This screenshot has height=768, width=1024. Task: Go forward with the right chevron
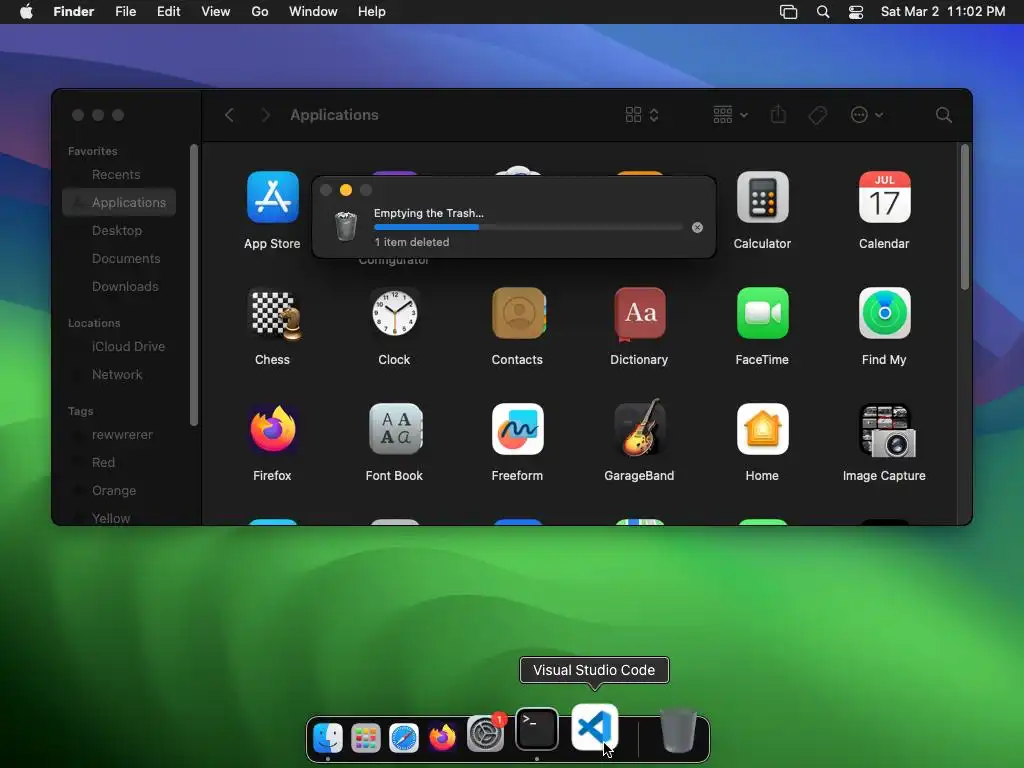[265, 115]
